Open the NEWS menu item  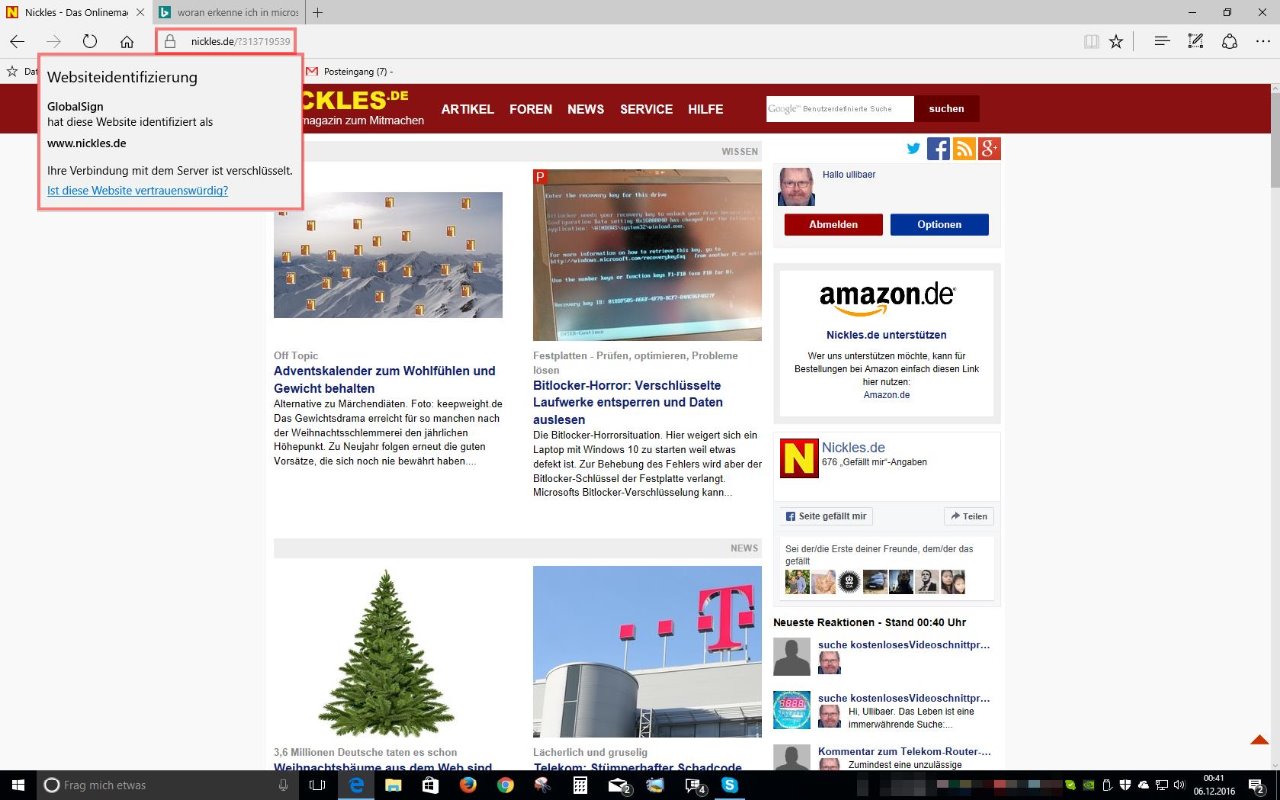tap(586, 109)
